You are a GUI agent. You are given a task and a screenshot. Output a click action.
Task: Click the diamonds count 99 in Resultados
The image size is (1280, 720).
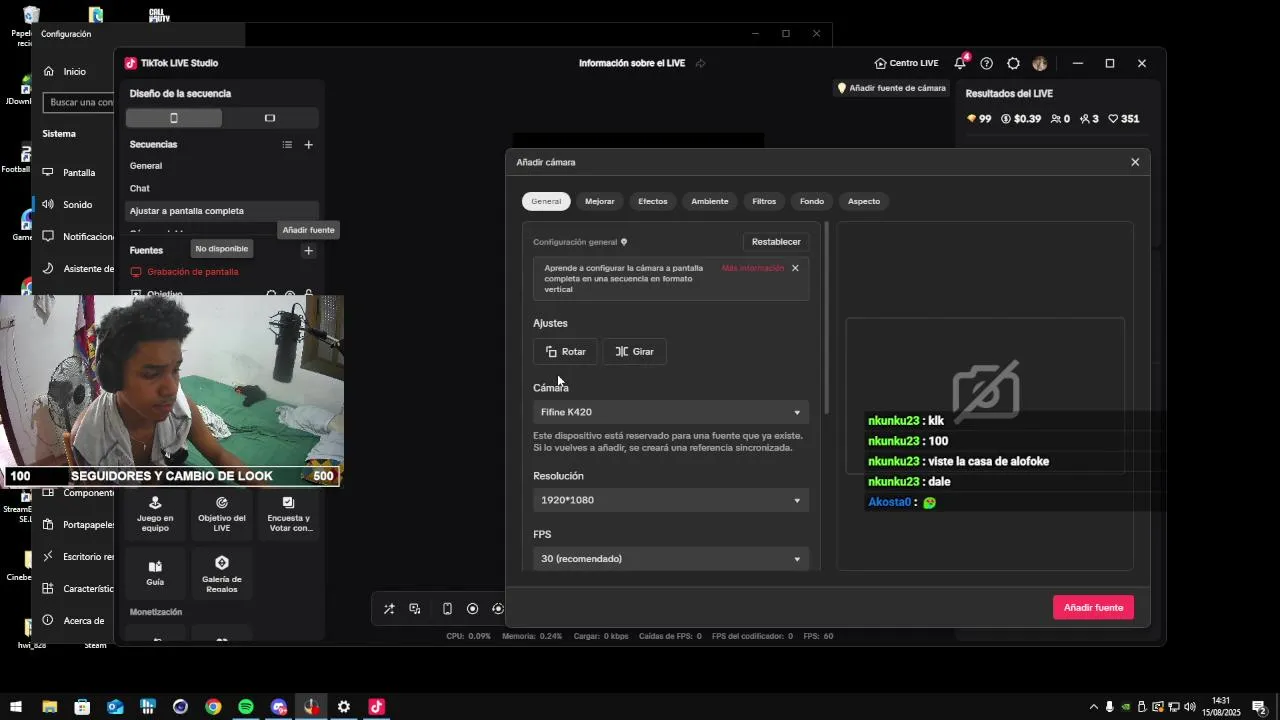979,119
